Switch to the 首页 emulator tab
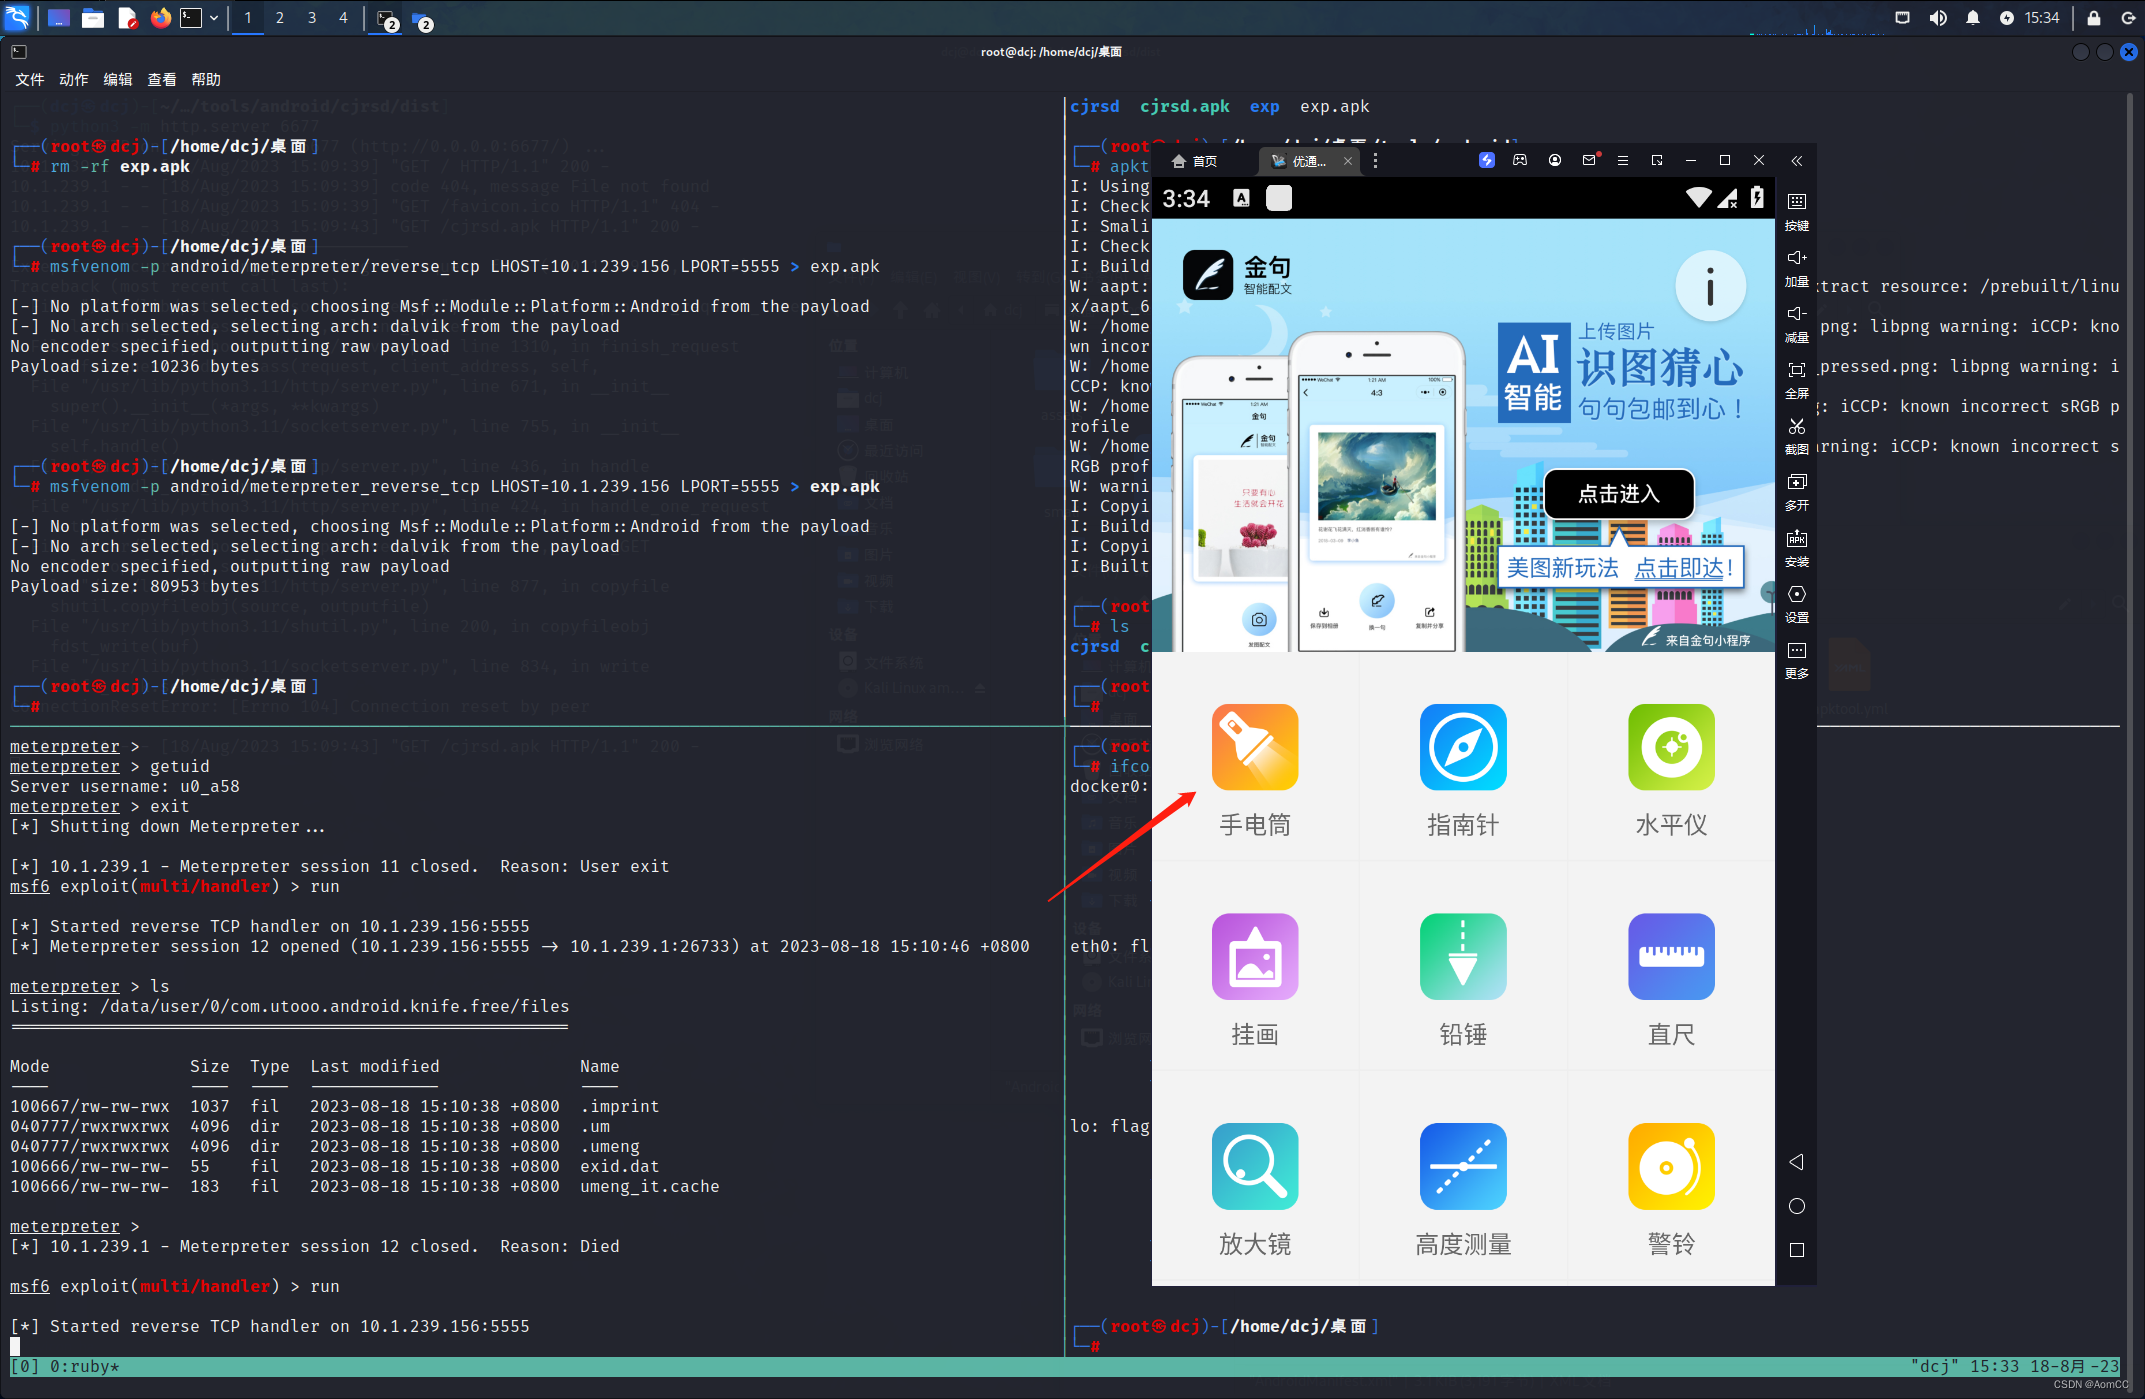The height and width of the screenshot is (1399, 2145). pos(1195,161)
